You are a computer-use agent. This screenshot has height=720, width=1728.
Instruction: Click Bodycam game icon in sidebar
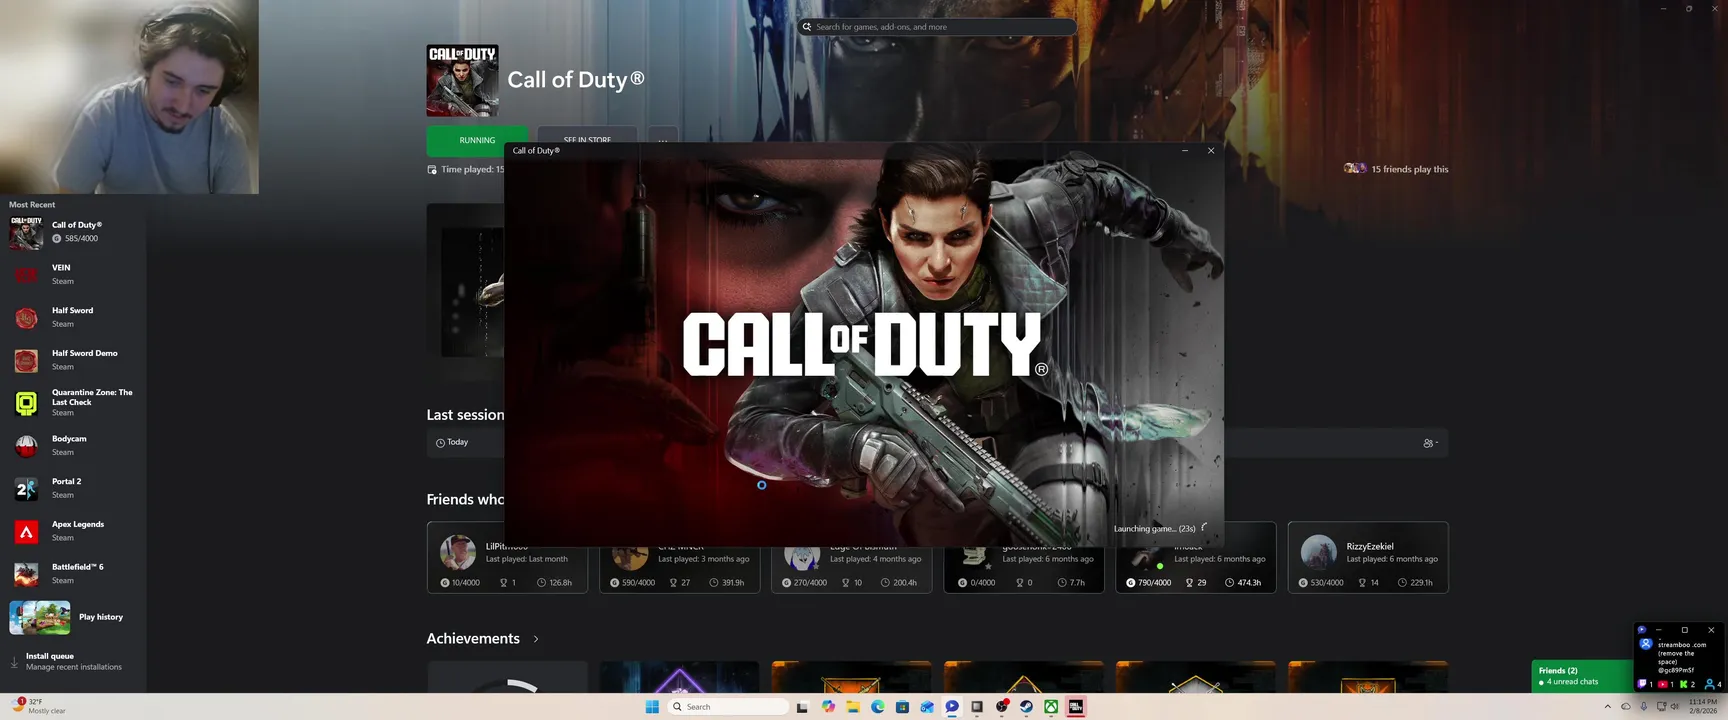click(26, 446)
